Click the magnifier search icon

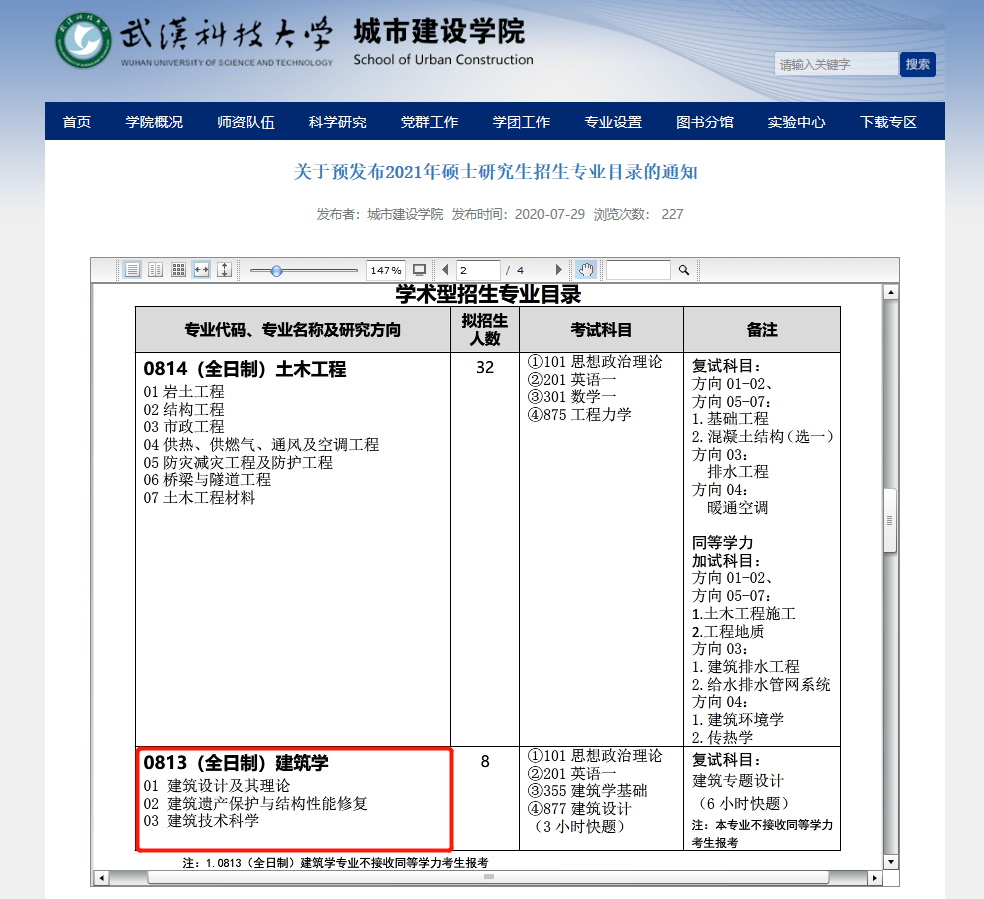tap(684, 270)
